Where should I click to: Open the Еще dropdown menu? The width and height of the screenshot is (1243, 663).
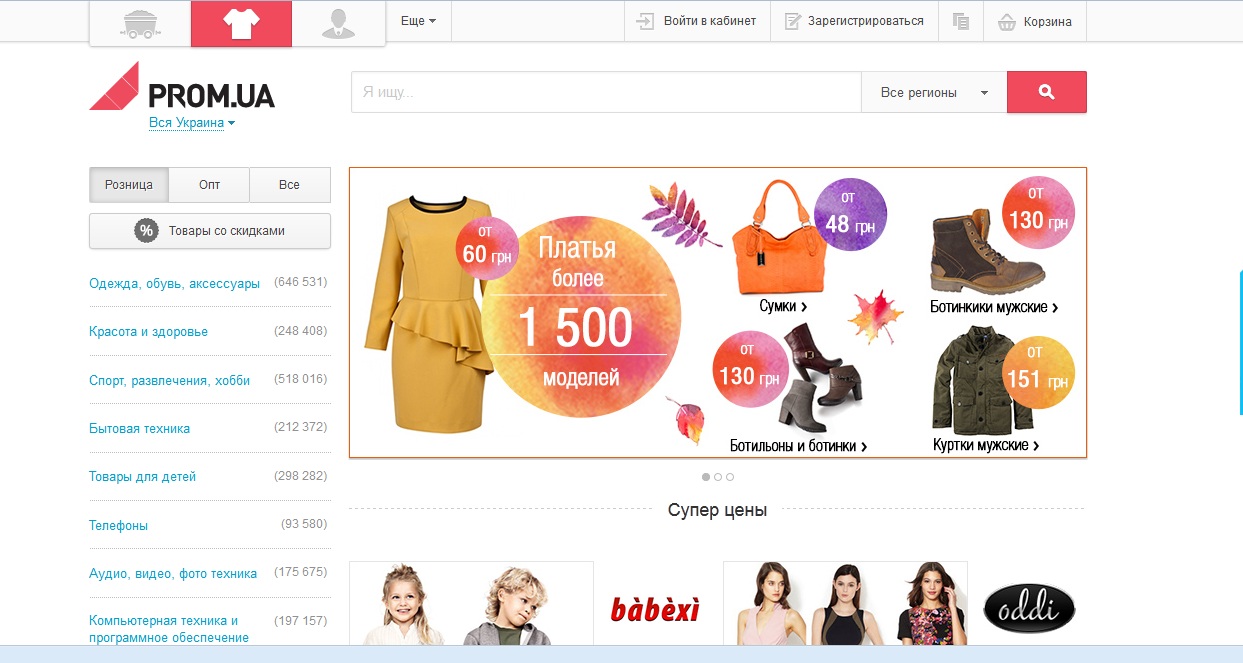(418, 21)
